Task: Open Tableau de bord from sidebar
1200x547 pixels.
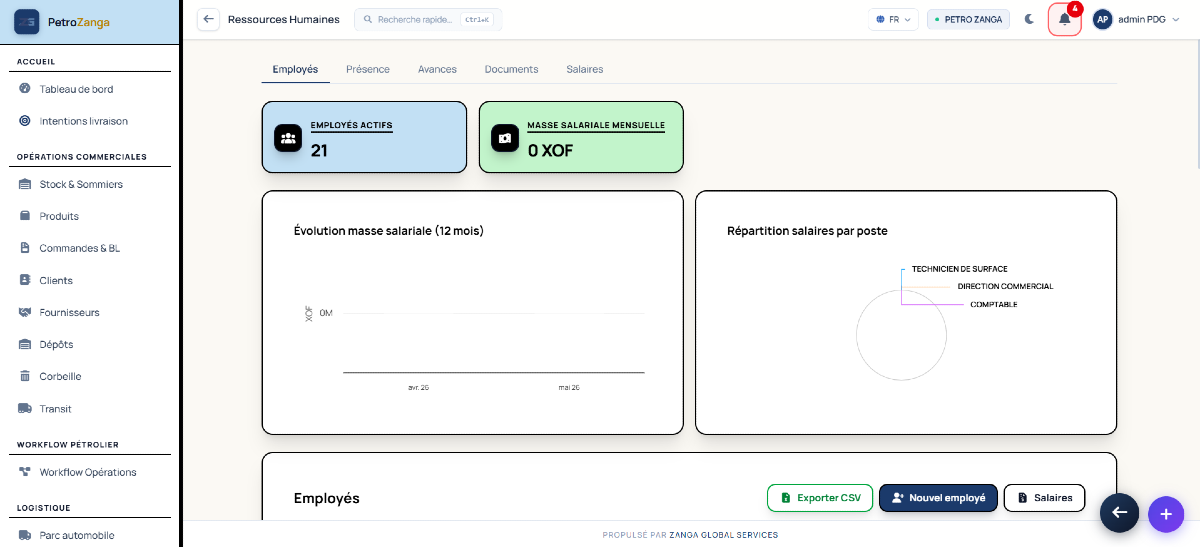Action: click(x=77, y=89)
